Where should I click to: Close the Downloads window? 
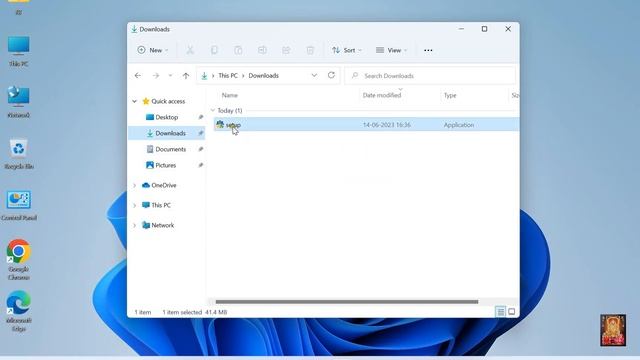[x=508, y=29]
